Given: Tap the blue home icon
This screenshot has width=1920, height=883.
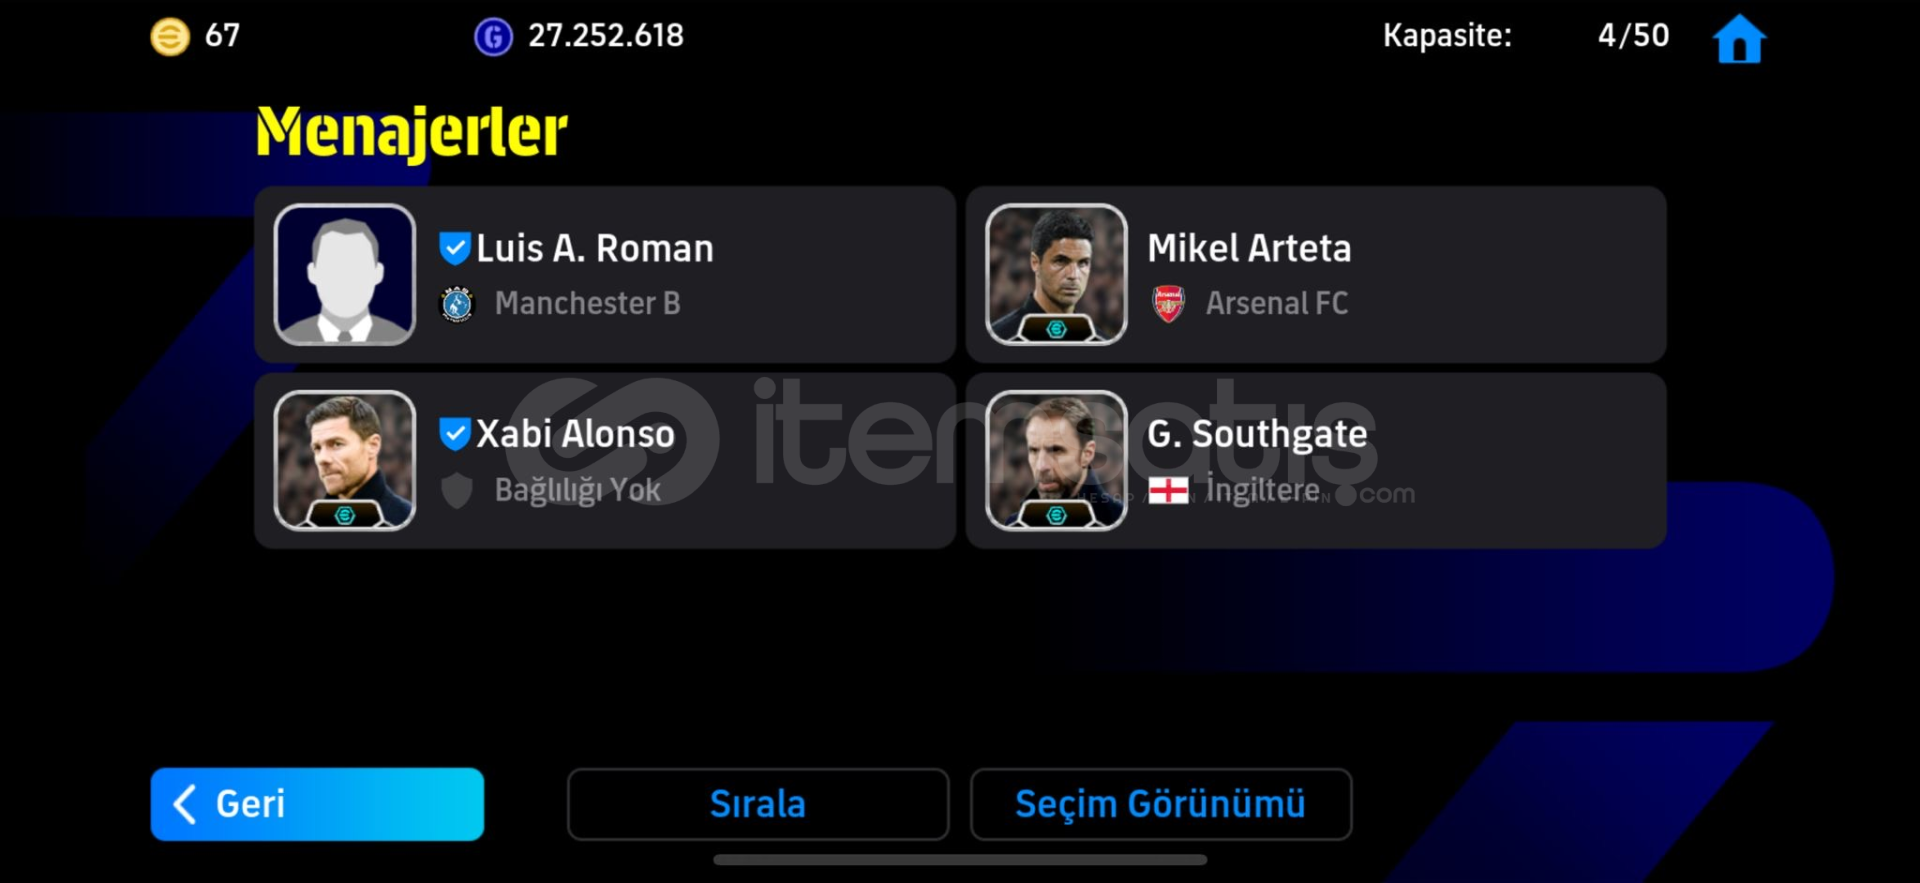Looking at the screenshot, I should point(1739,39).
